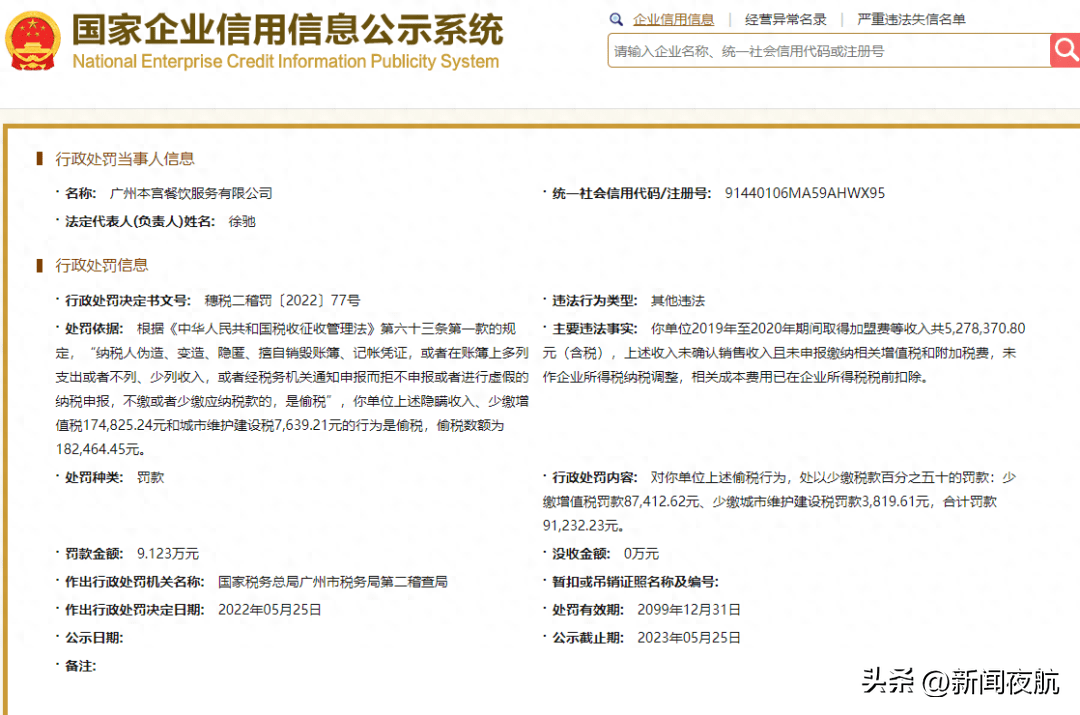Click the decision document number 穗税二稽罚〔2022〕77号
This screenshot has width=1080, height=715.
tap(282, 300)
